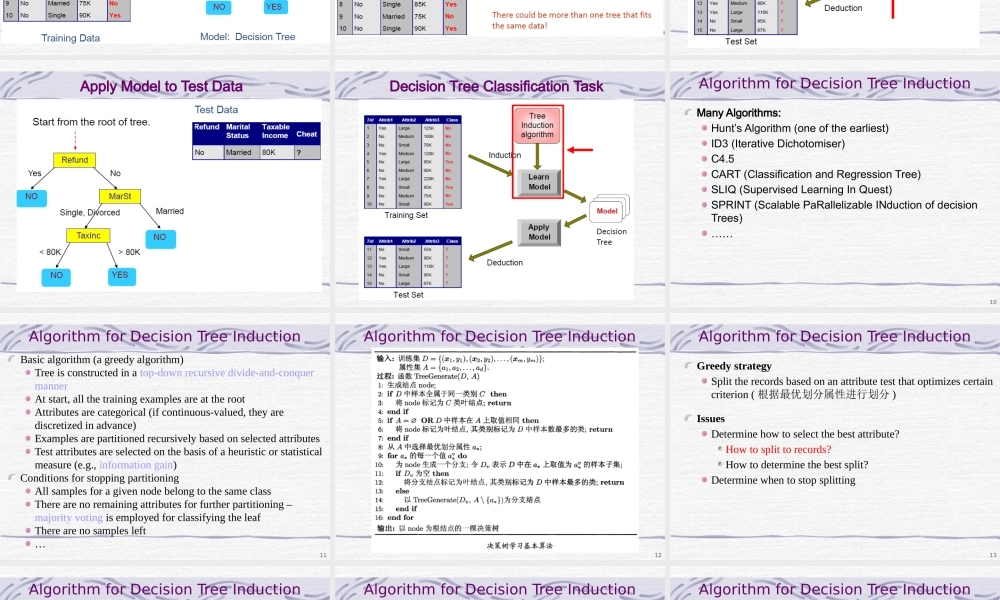This screenshot has height=600, width=1000.
Task: Click the 'information gain' highlighted text
Action: point(136,465)
